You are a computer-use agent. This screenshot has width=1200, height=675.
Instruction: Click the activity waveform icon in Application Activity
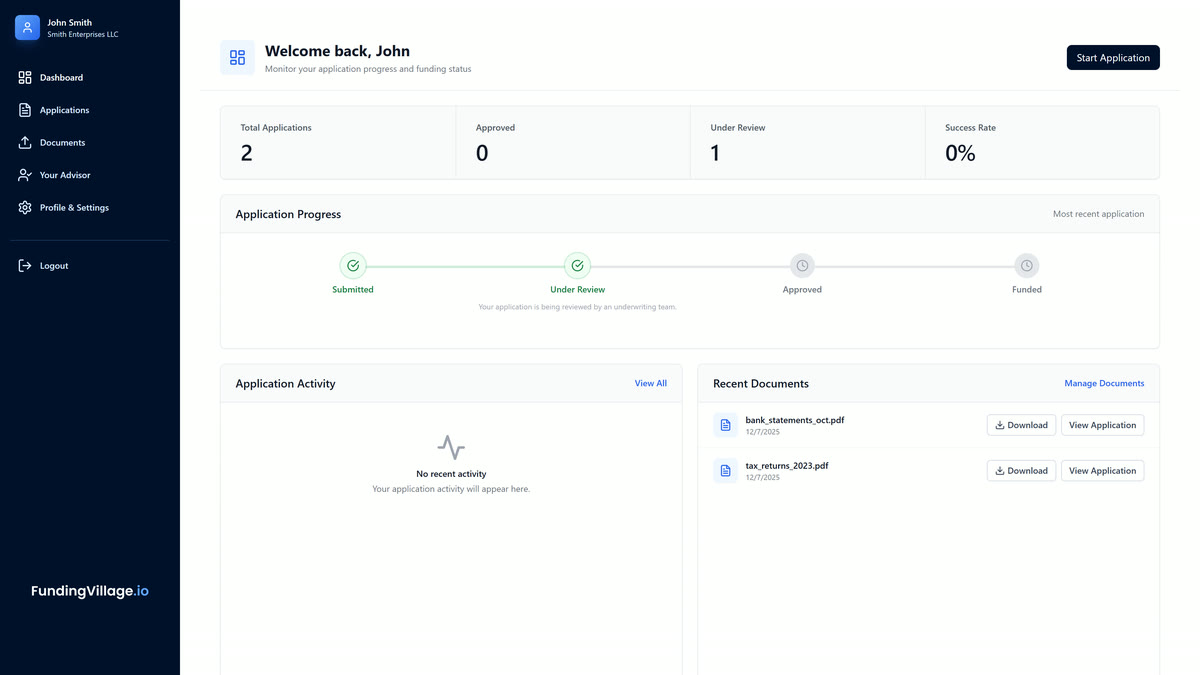coord(451,446)
